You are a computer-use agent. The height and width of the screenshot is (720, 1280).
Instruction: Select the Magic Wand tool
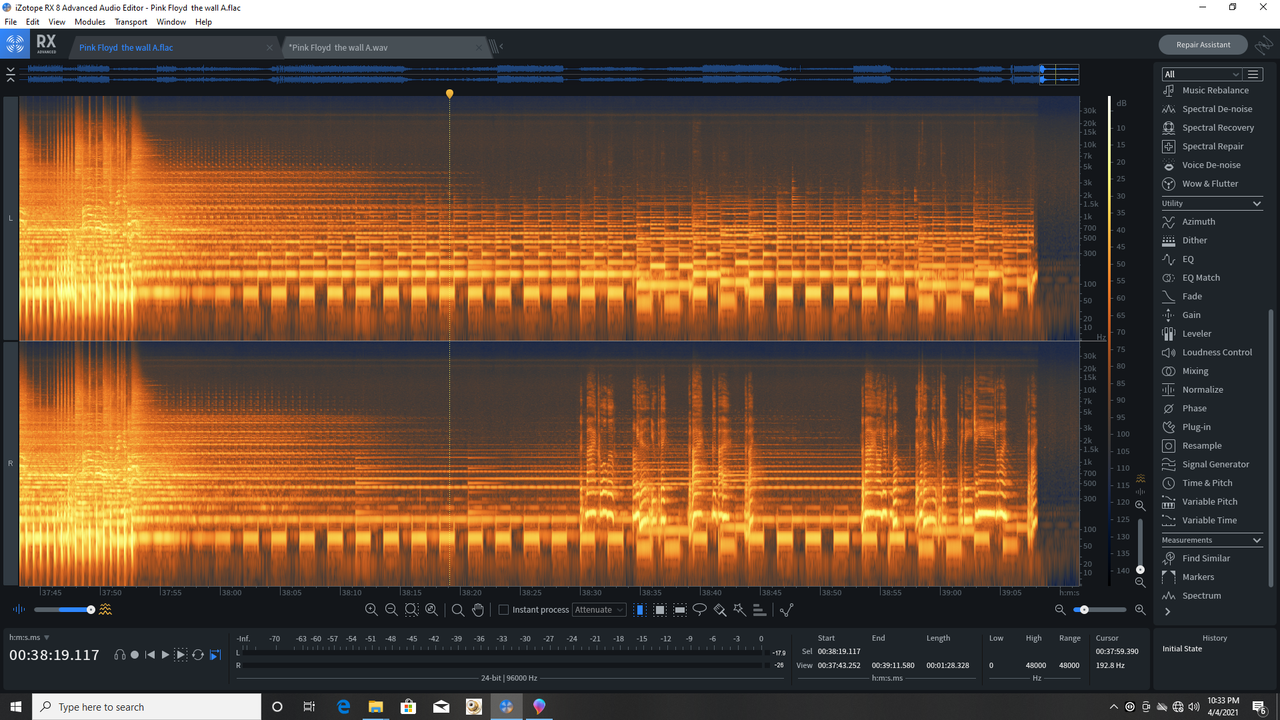pyautogui.click(x=739, y=610)
